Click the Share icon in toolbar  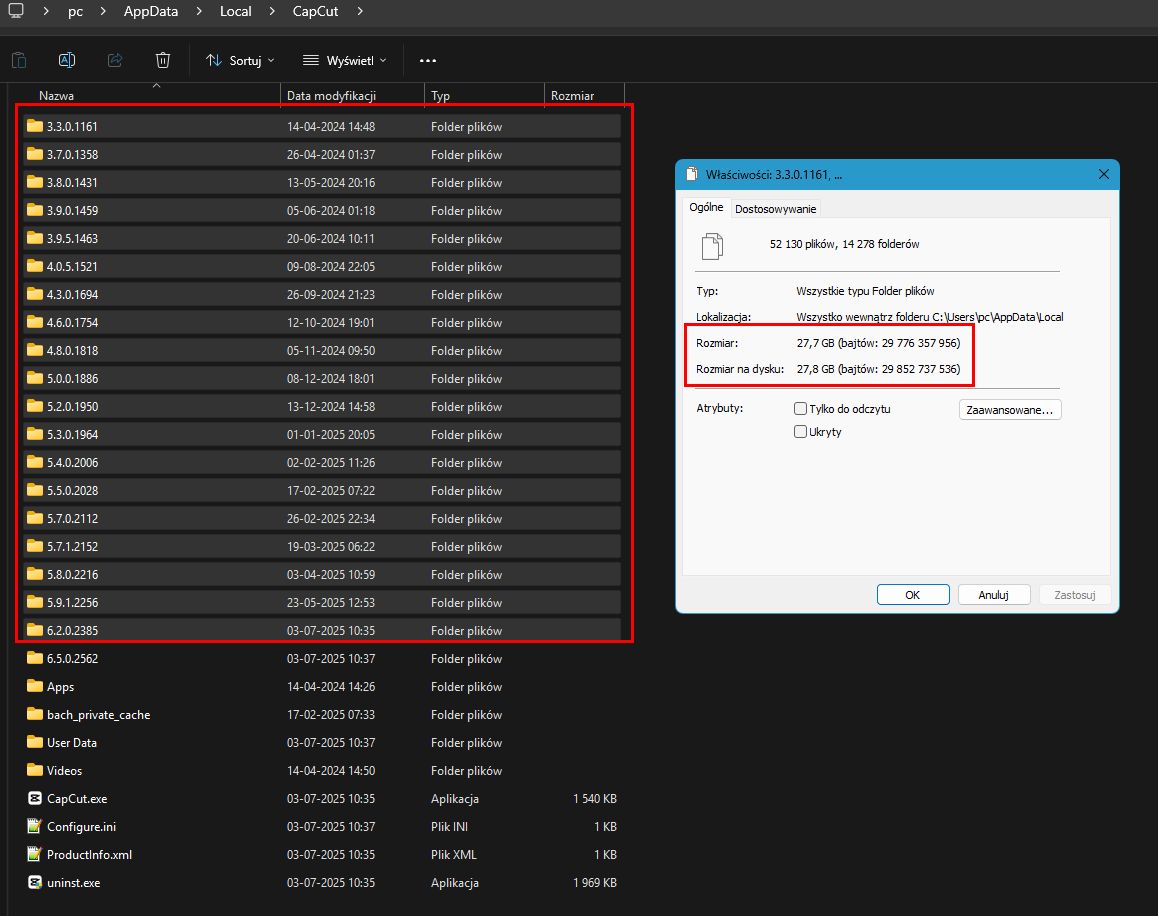(x=115, y=60)
